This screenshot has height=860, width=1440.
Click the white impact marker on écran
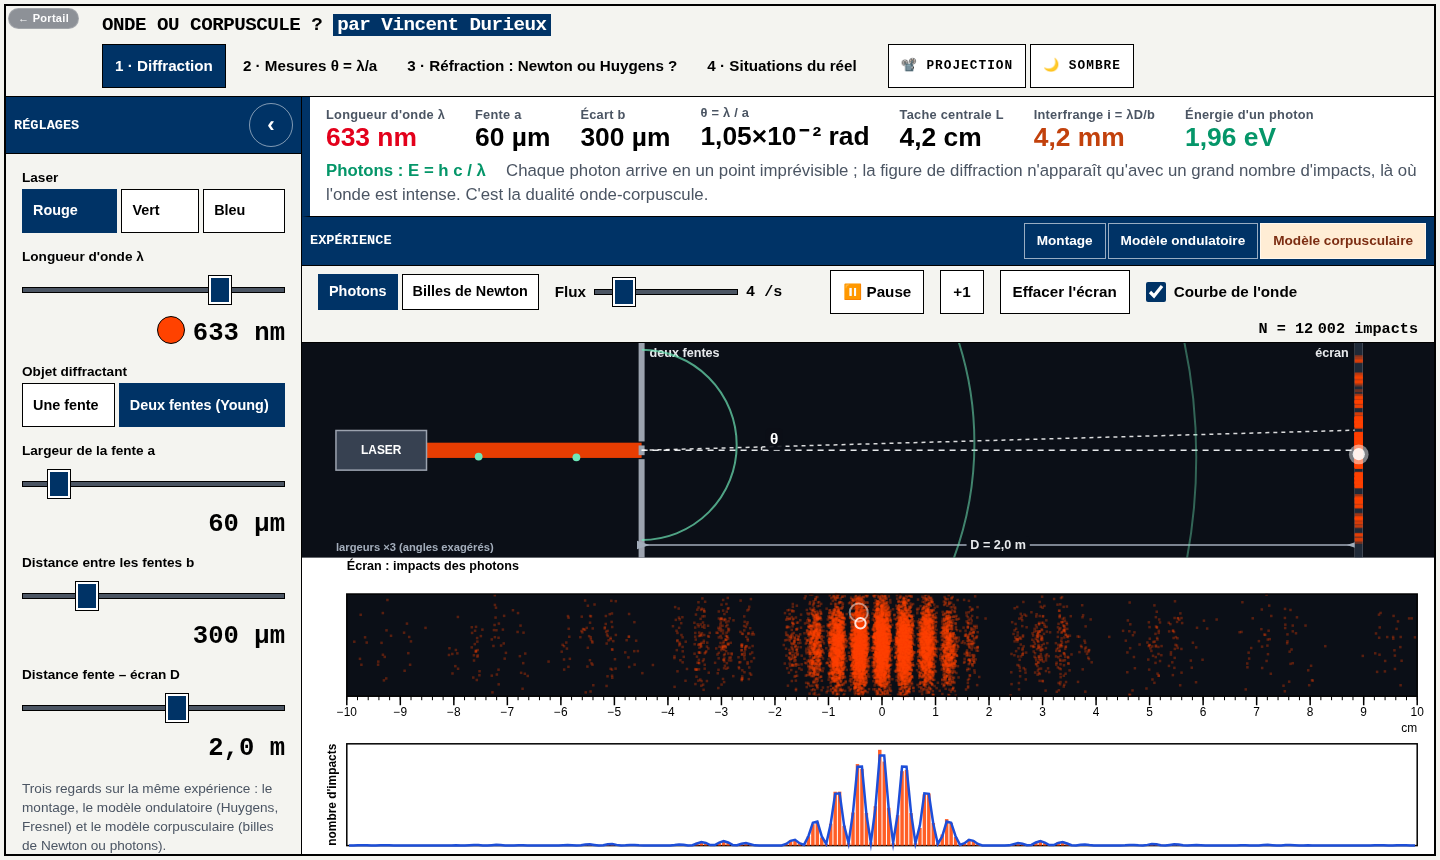click(x=1358, y=454)
